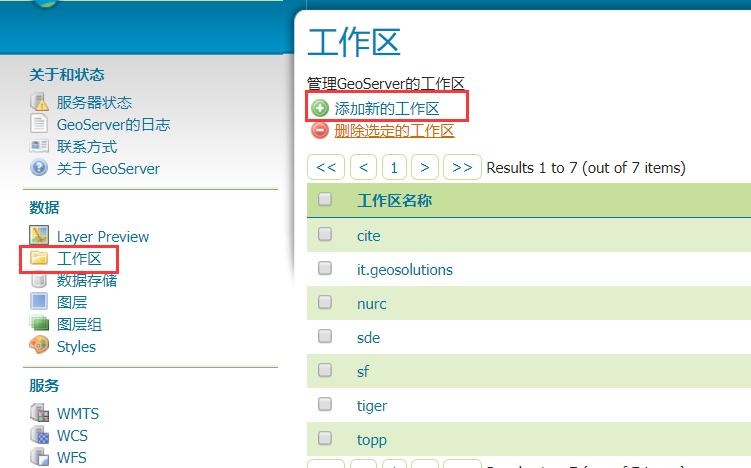Click the About GeoServer question mark icon
751x468 pixels.
click(x=39, y=168)
